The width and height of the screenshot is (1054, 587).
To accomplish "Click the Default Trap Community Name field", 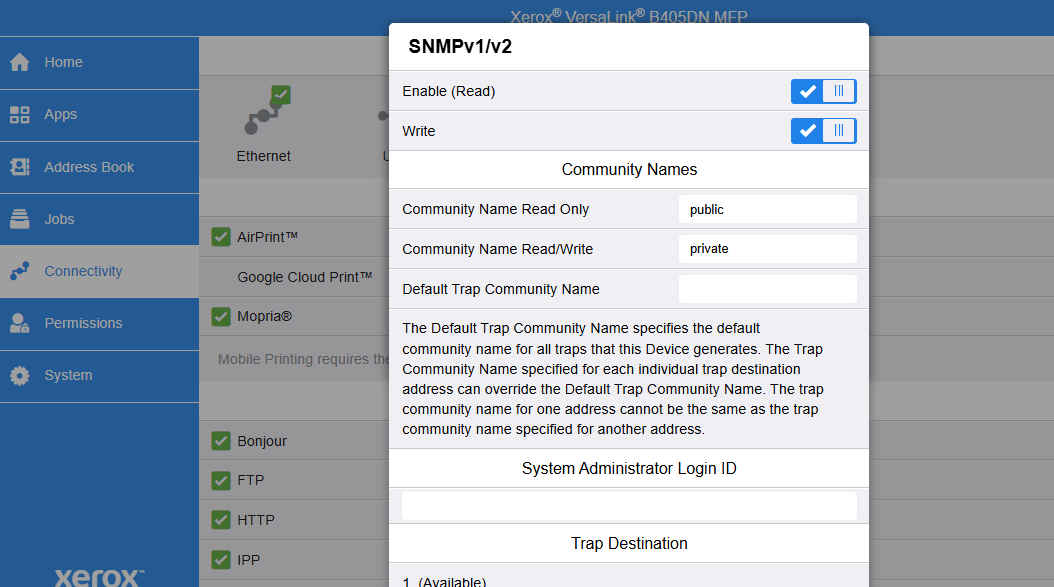I will [x=767, y=289].
